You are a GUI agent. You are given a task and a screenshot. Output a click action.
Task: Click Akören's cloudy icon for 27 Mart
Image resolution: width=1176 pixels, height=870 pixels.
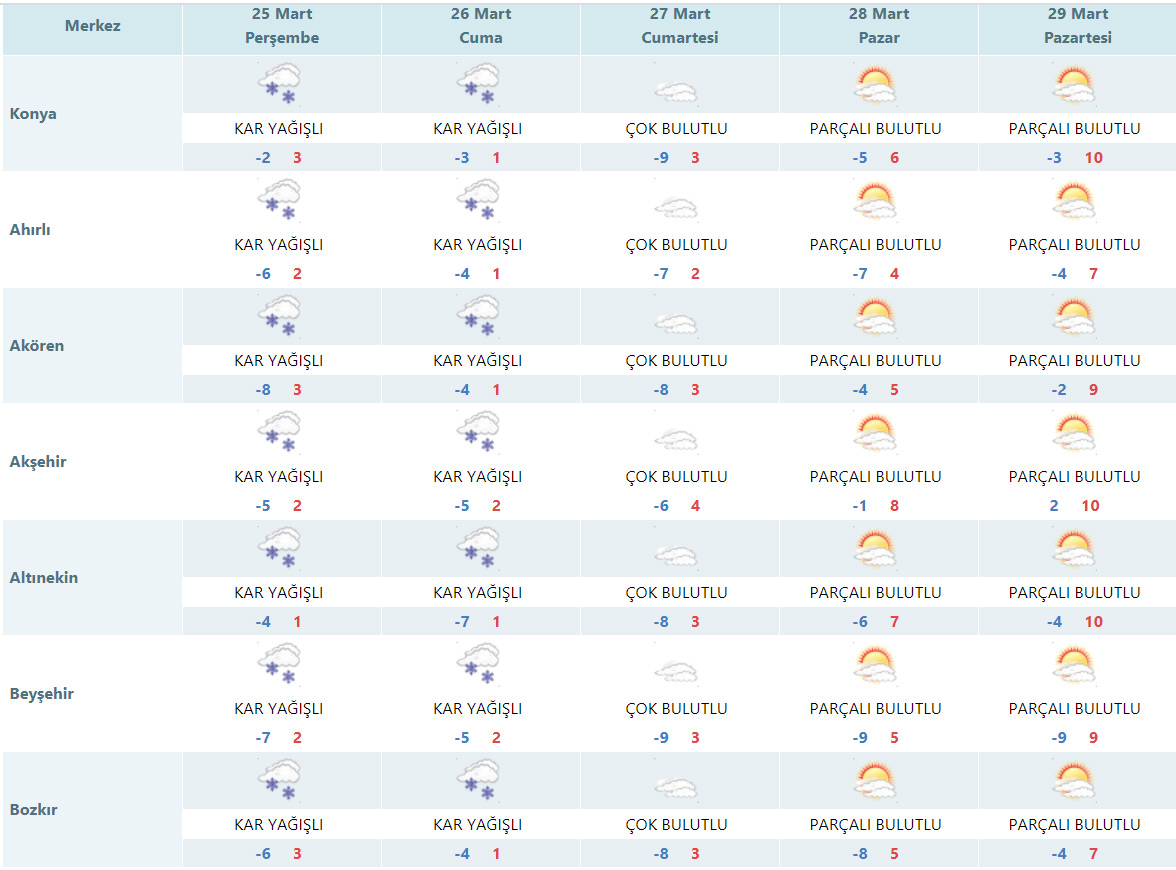(x=676, y=323)
